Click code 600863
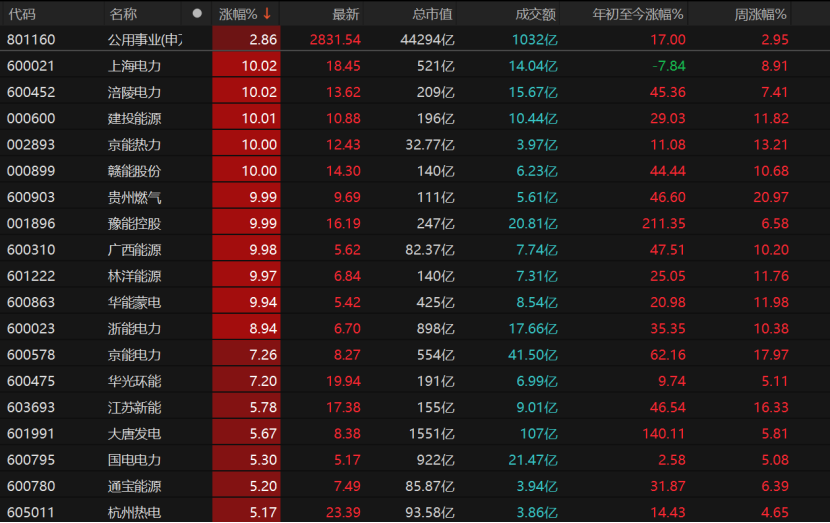This screenshot has width=830, height=523. tap(31, 302)
